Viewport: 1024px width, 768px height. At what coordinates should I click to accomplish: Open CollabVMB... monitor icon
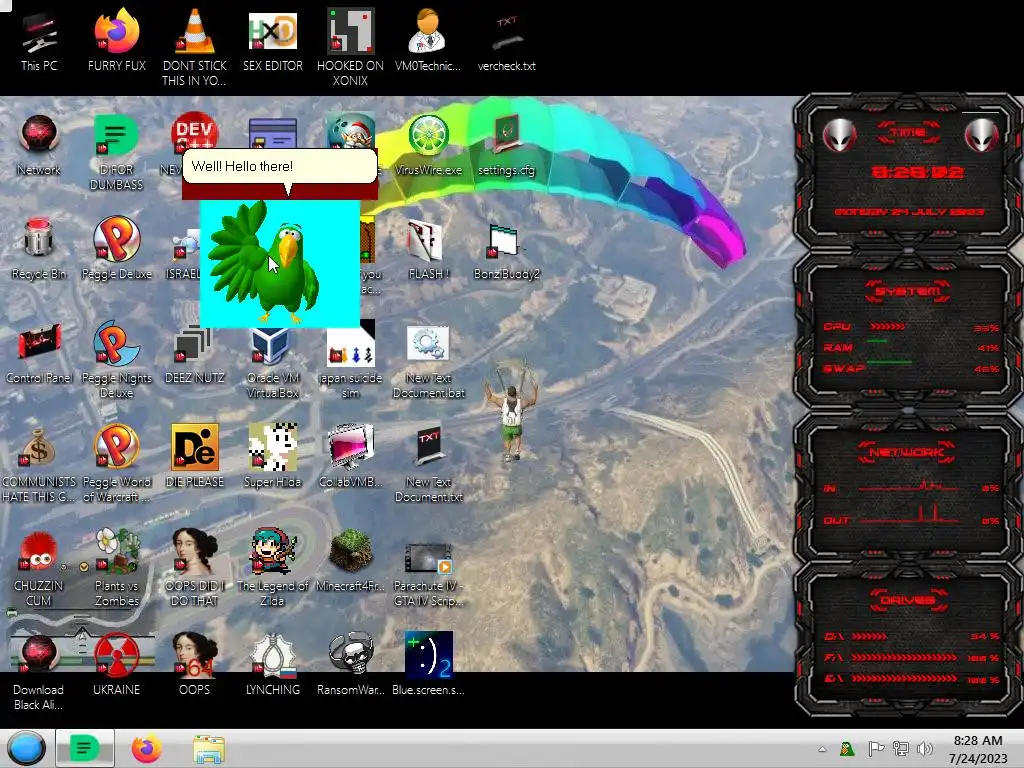point(350,456)
